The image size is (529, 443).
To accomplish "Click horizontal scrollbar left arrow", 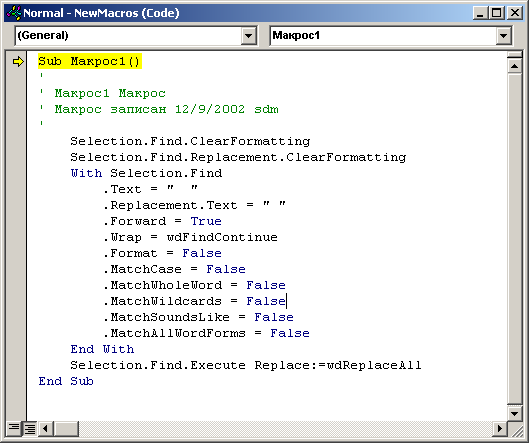I will (x=46, y=429).
